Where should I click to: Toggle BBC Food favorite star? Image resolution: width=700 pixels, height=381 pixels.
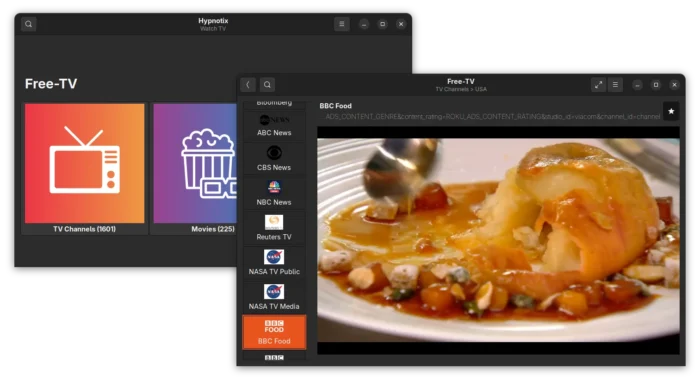[671, 111]
